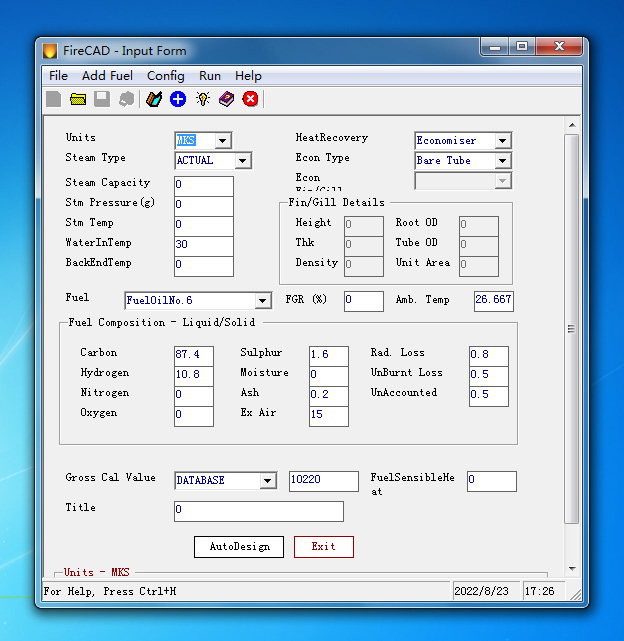Viewport: 624px width, 641px height.
Task: Minimize the FireCAD window
Action: (x=495, y=47)
